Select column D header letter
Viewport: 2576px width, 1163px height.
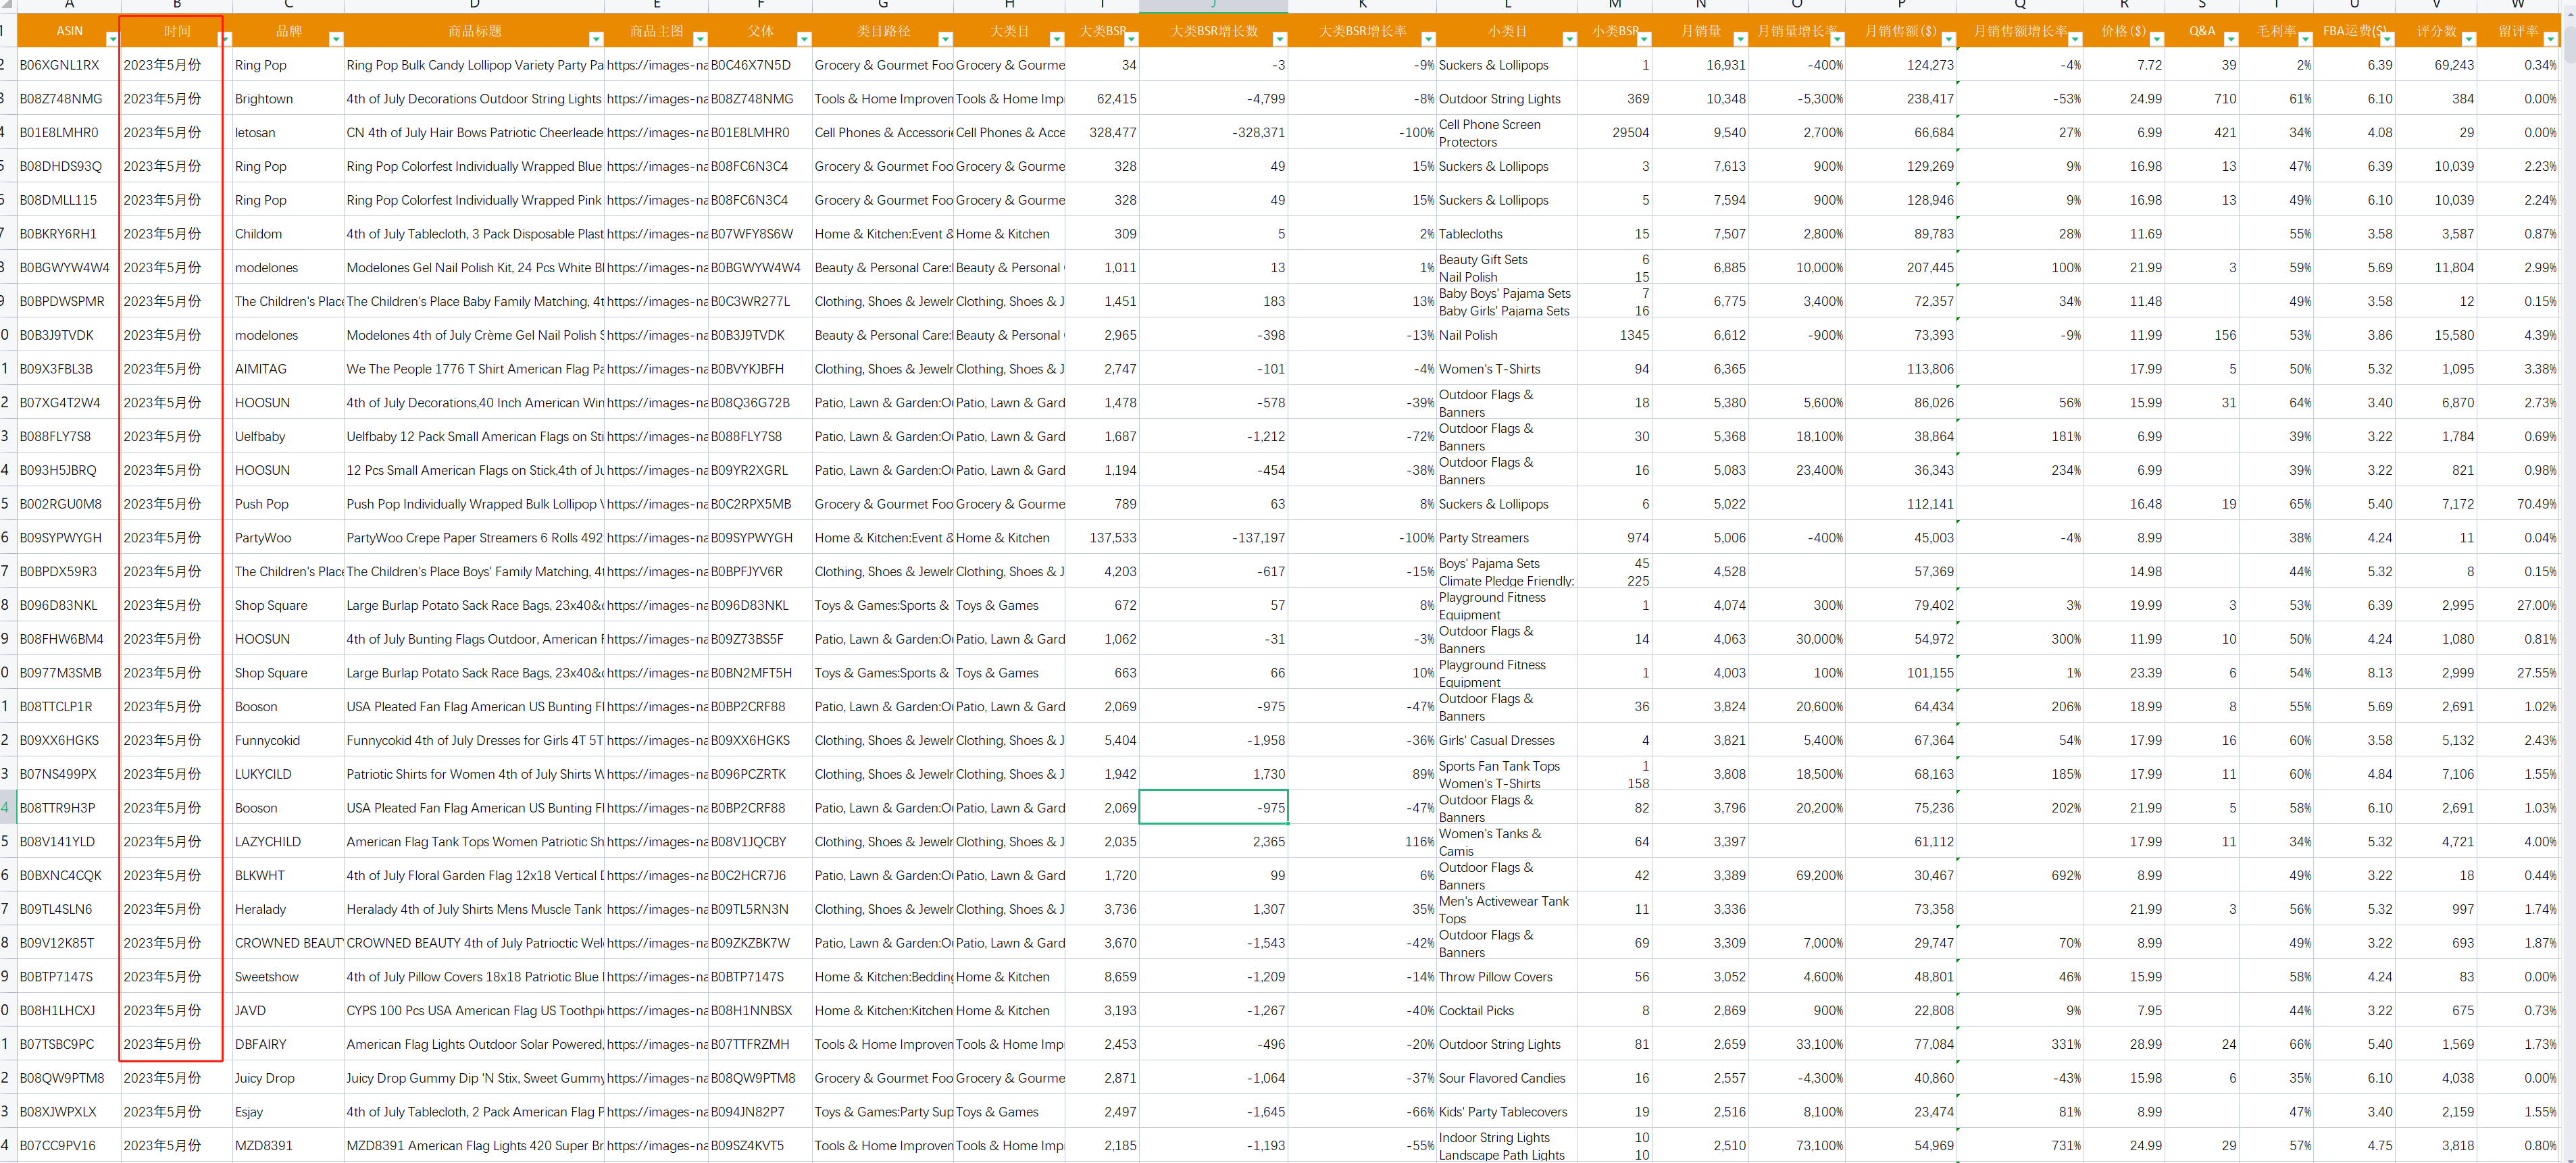pos(474,5)
